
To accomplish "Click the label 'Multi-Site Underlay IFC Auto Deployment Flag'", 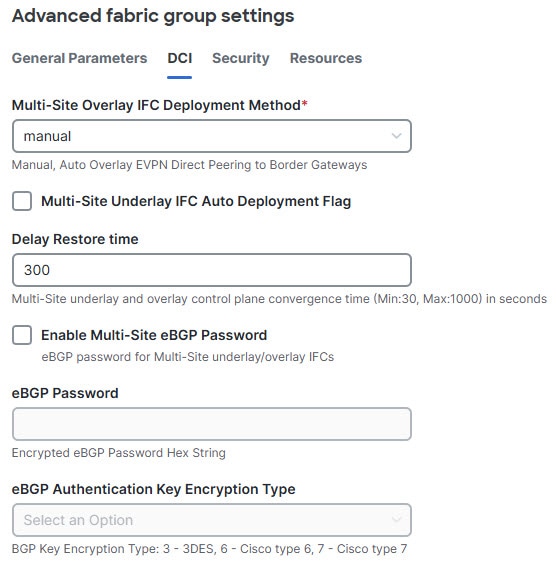I will [196, 201].
